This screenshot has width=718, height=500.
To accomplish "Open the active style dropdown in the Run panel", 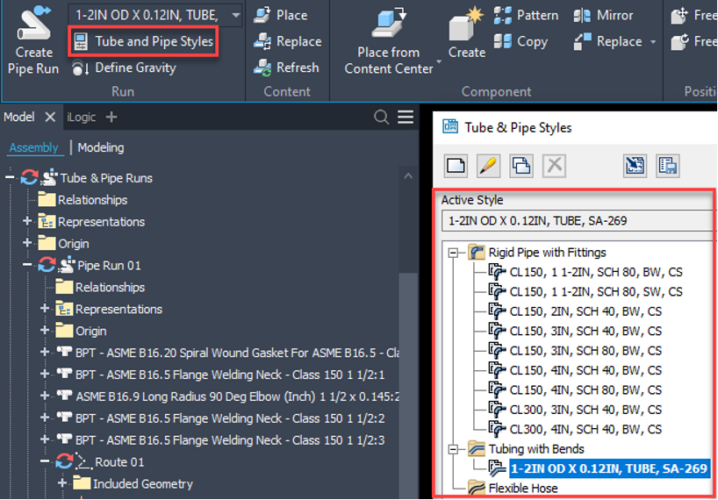I will (x=235, y=15).
